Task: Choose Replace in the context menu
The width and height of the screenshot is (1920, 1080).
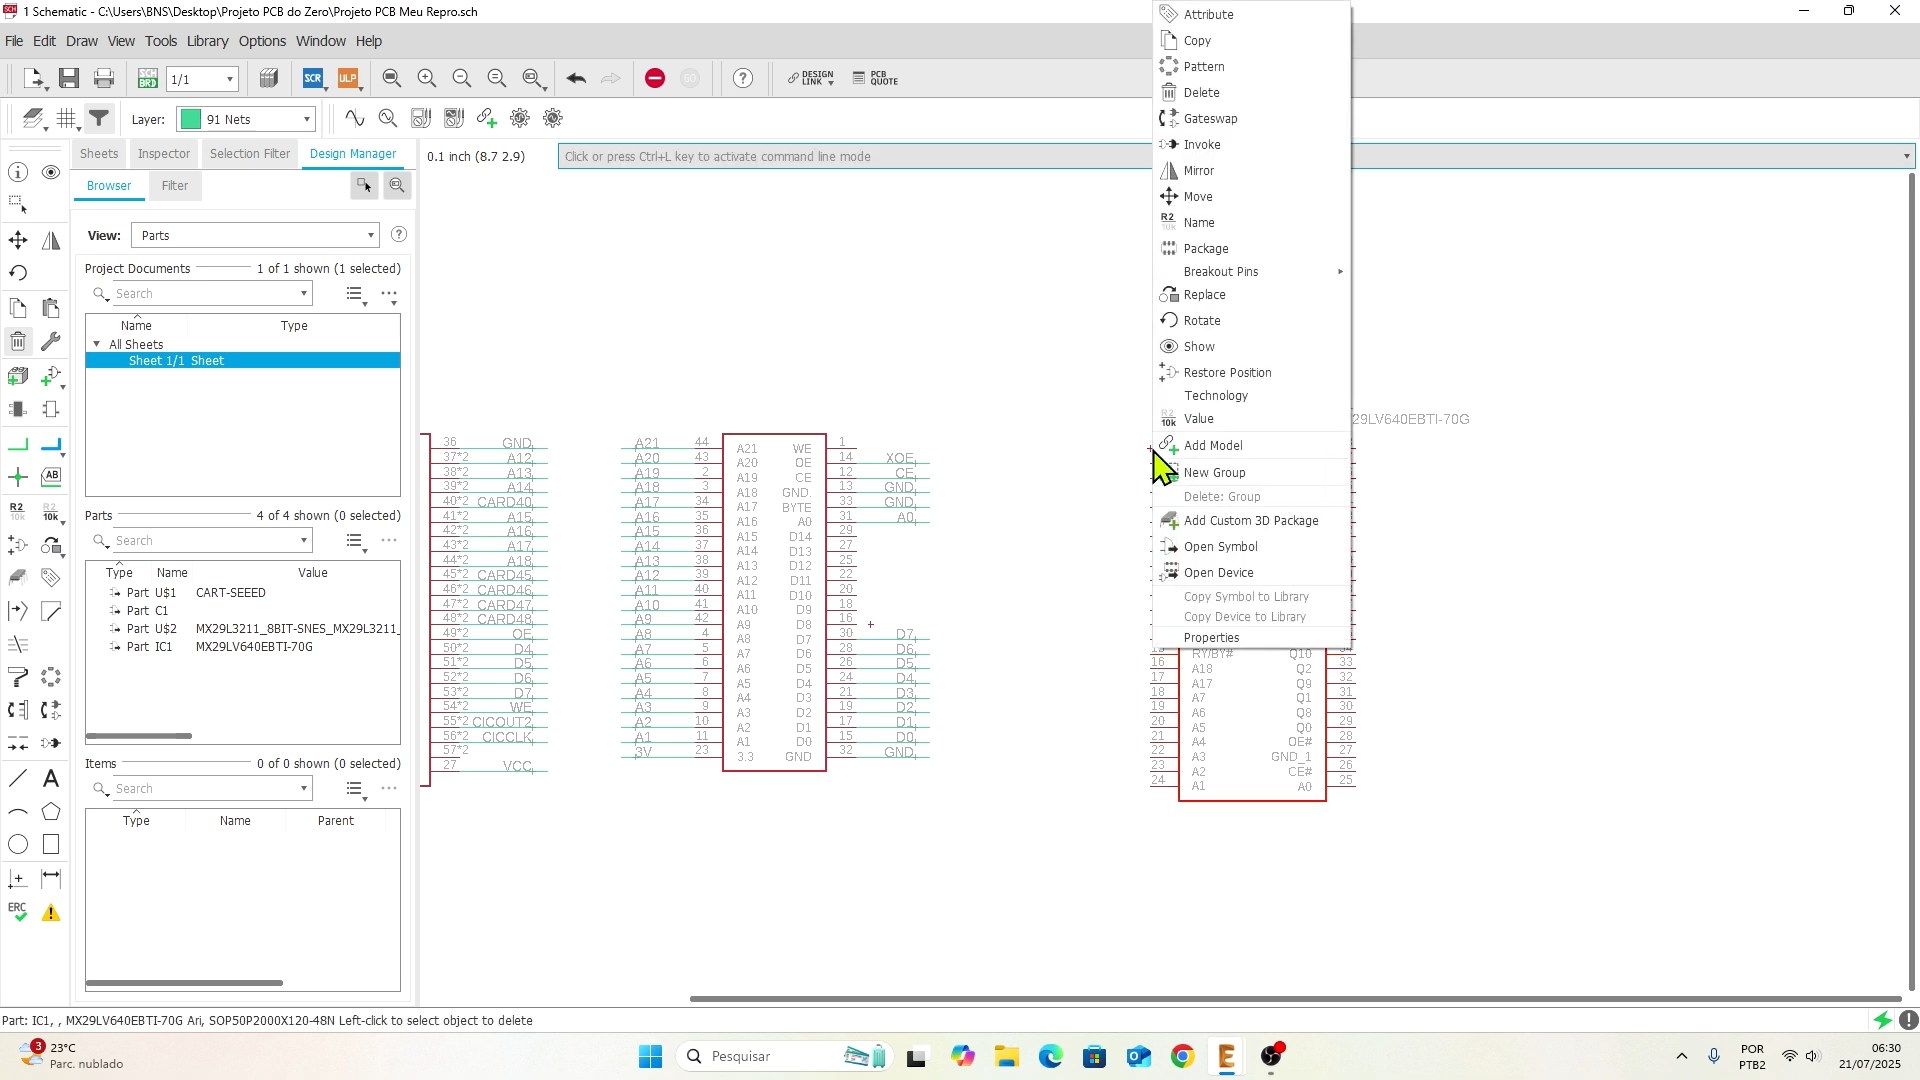Action: [1252, 295]
